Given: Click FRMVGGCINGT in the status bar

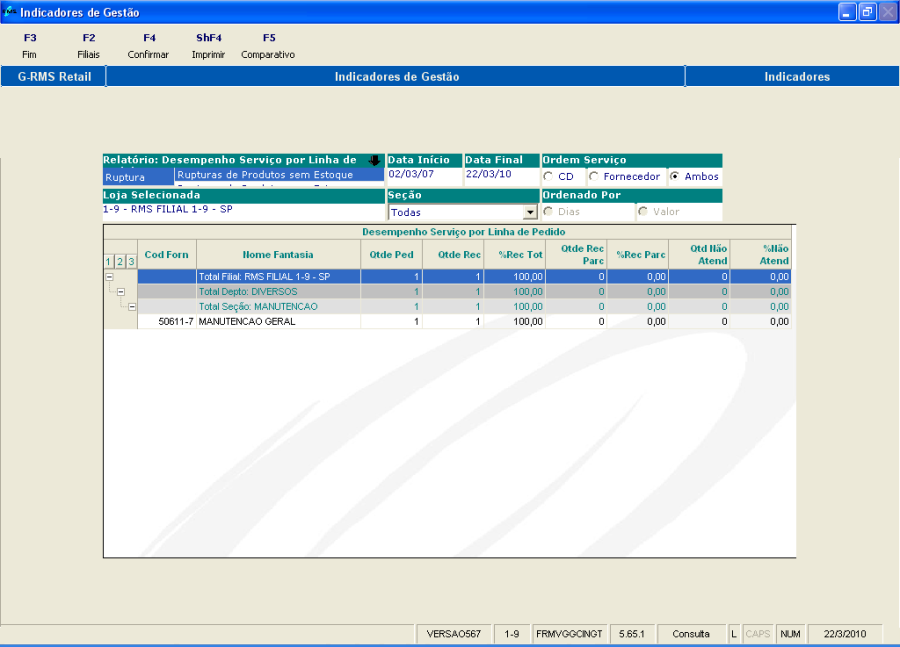Looking at the screenshot, I should pos(569,634).
